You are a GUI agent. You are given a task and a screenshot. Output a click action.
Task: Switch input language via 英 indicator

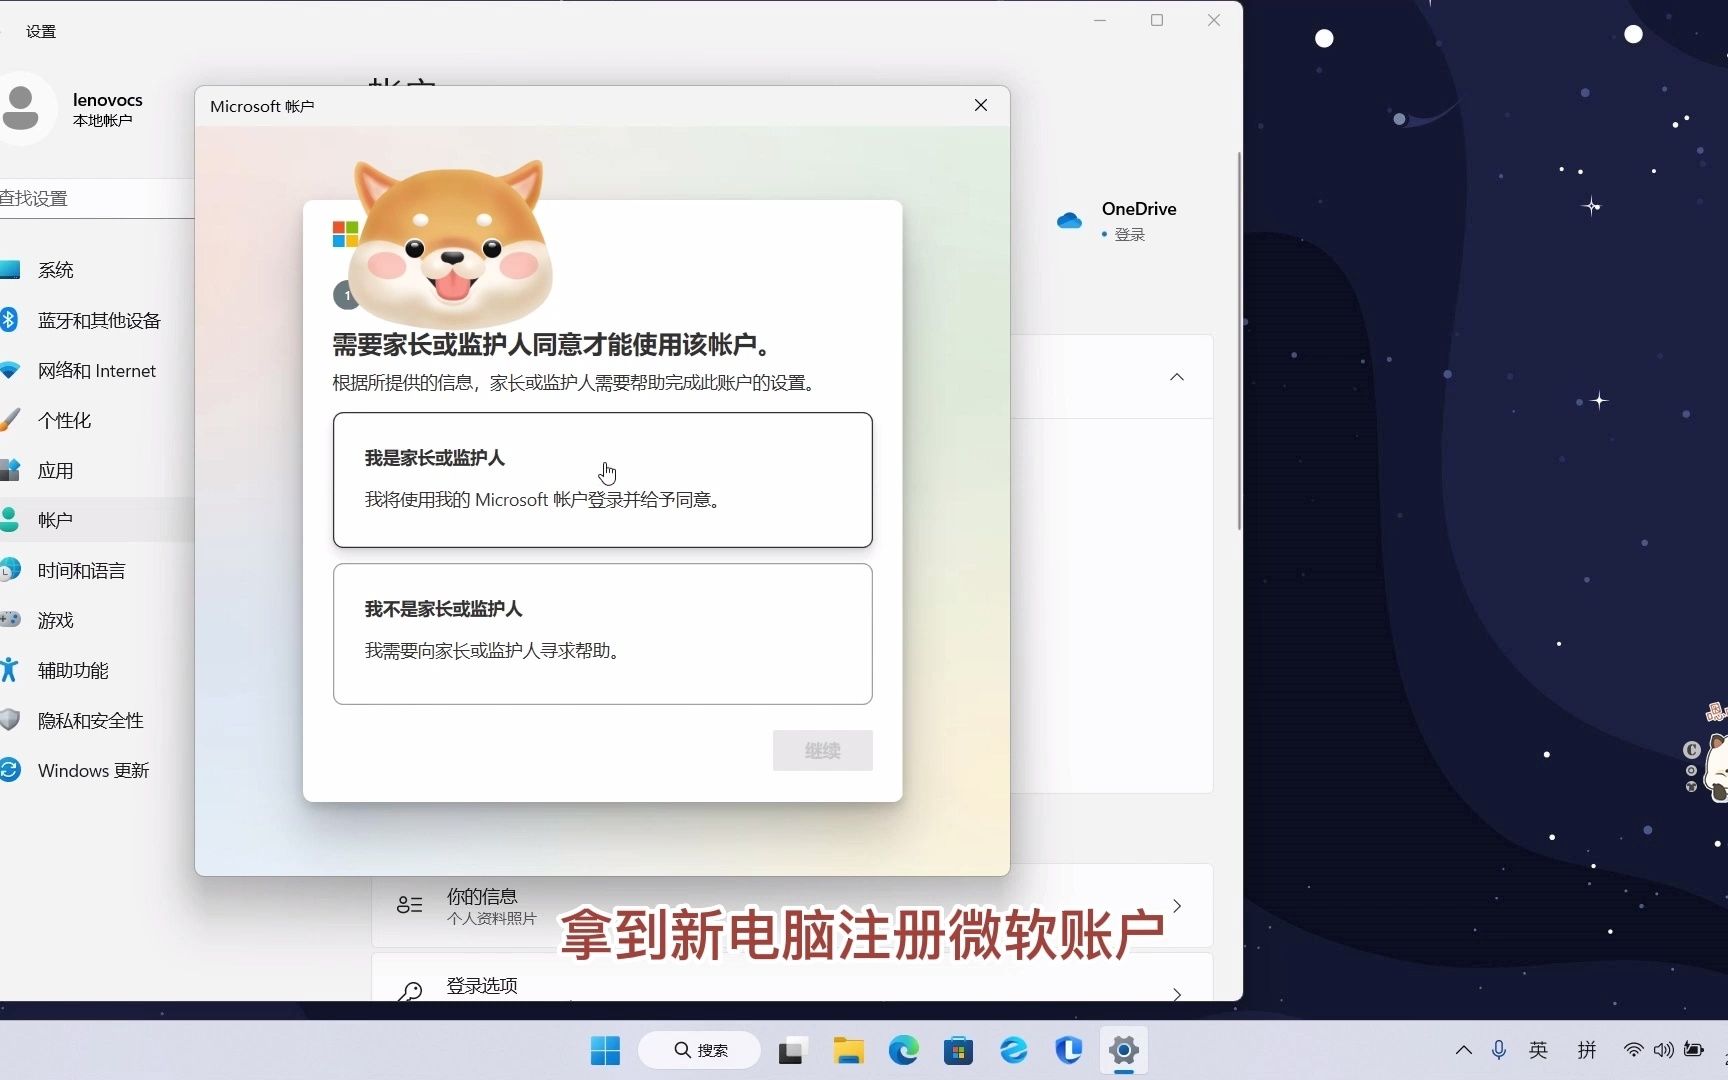coord(1538,1050)
